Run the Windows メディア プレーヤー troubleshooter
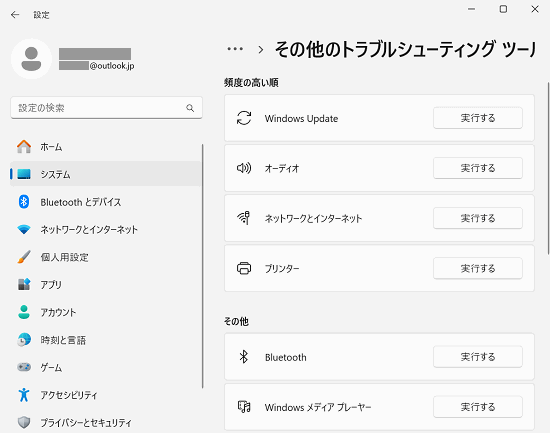Image resolution: width=550 pixels, height=433 pixels. [478, 407]
